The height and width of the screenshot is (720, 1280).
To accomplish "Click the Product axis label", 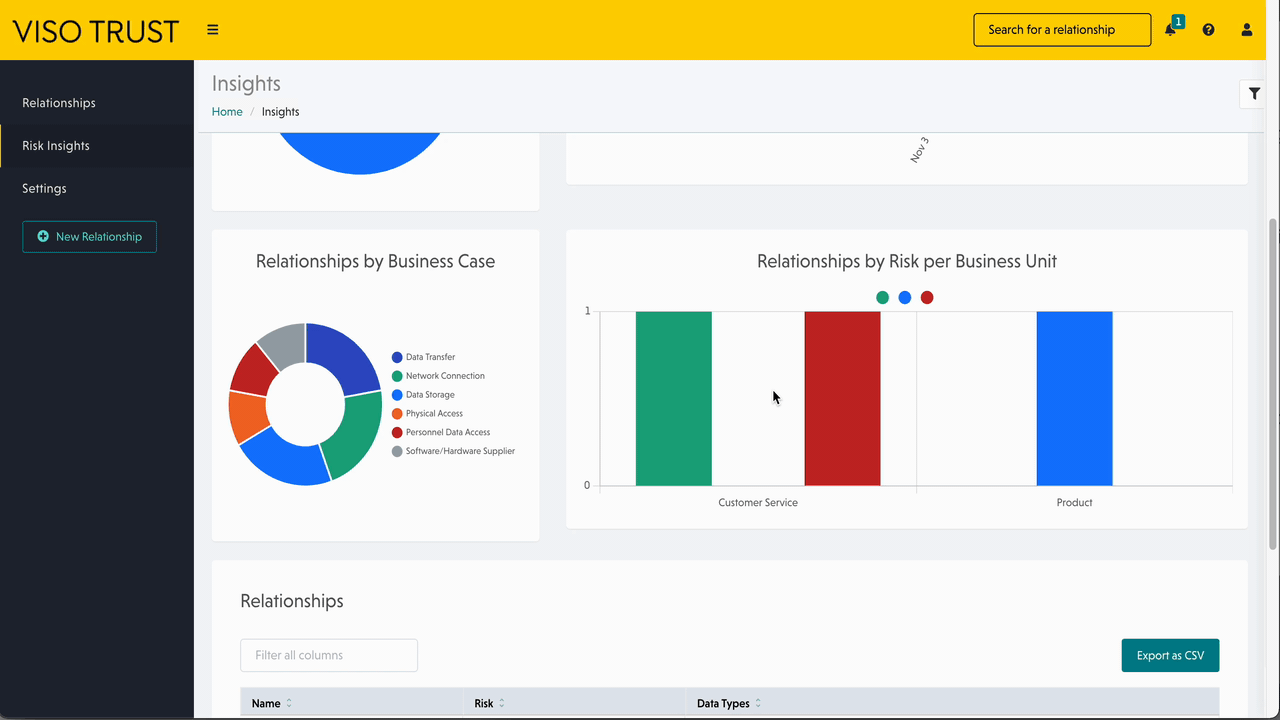I will point(1075,503).
